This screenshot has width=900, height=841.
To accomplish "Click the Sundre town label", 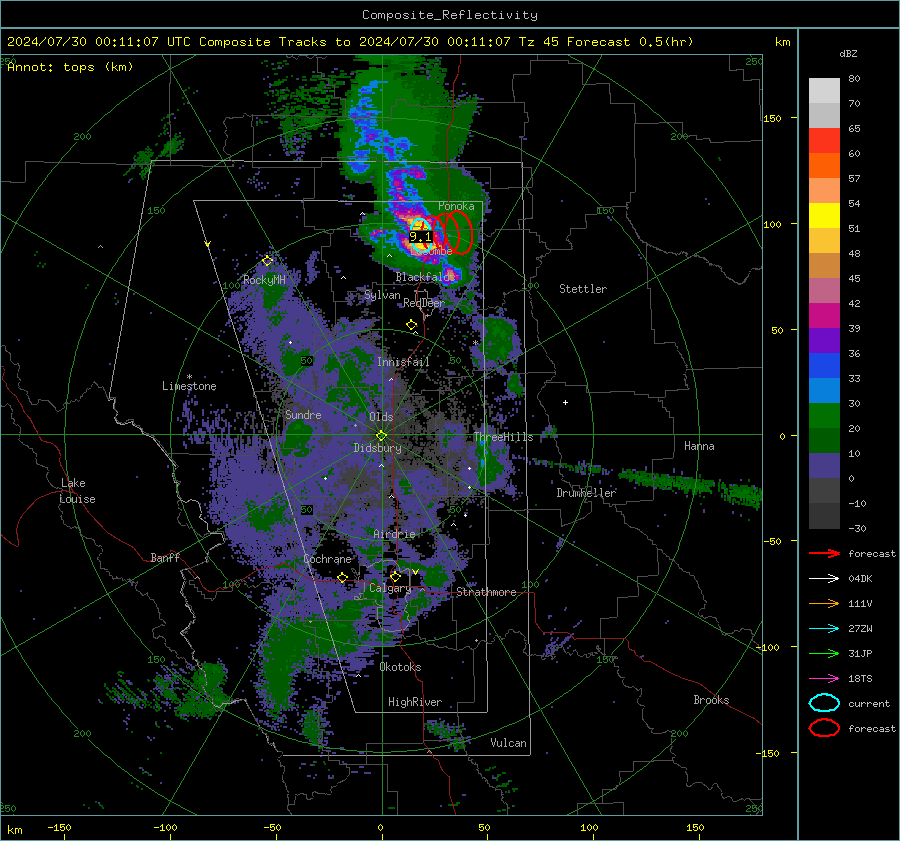I will pos(303,414).
